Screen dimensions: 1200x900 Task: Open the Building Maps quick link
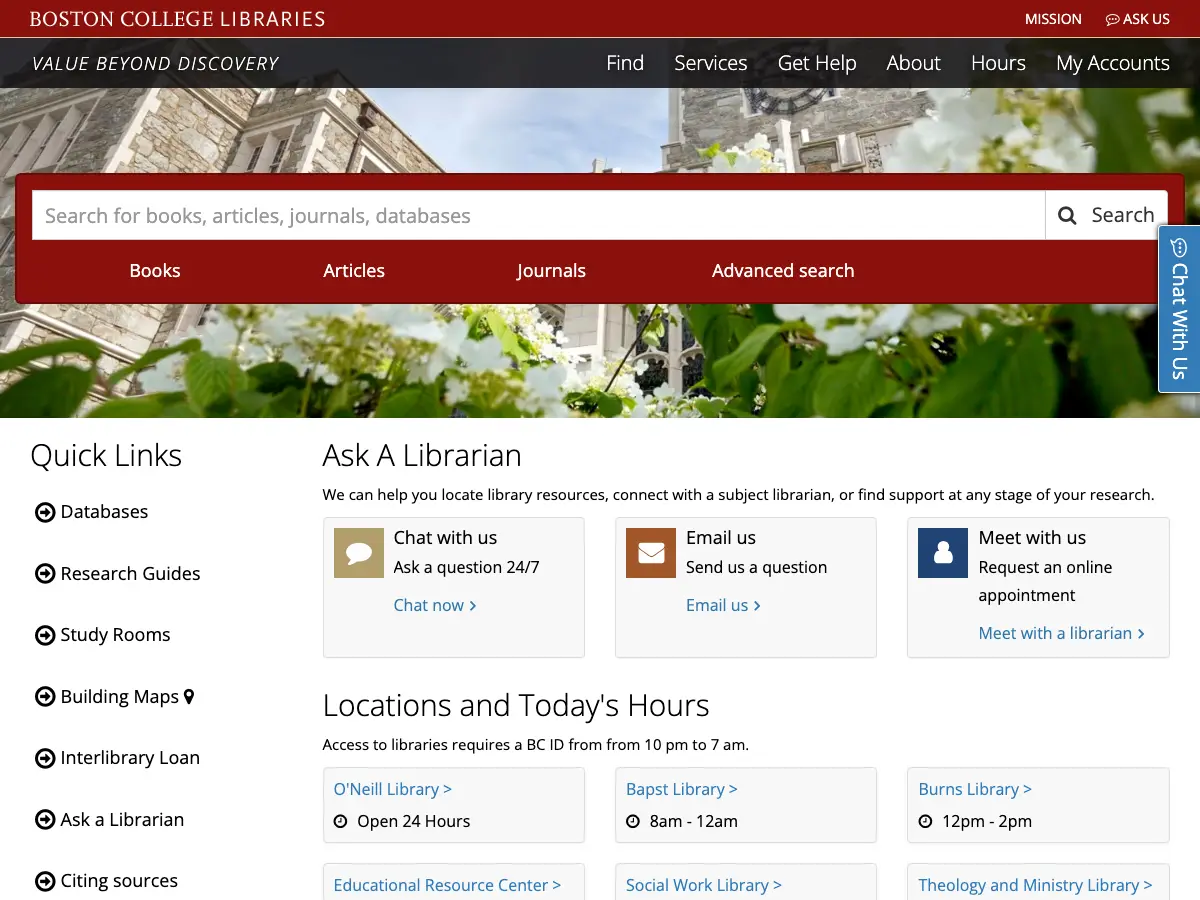[x=119, y=697]
